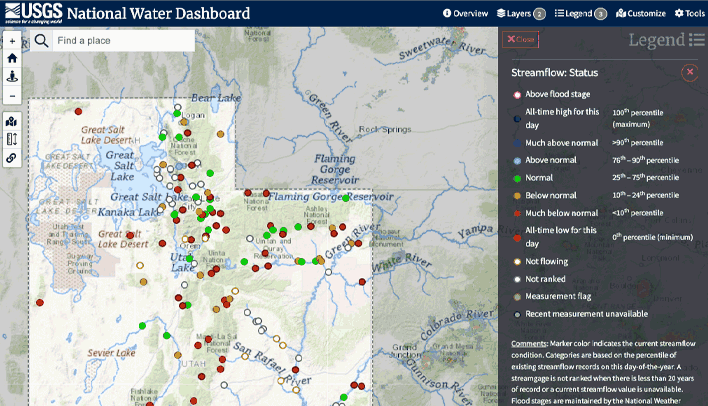Click the Rock Springs map label
Screen dimensions: 708x406
(x=385, y=130)
